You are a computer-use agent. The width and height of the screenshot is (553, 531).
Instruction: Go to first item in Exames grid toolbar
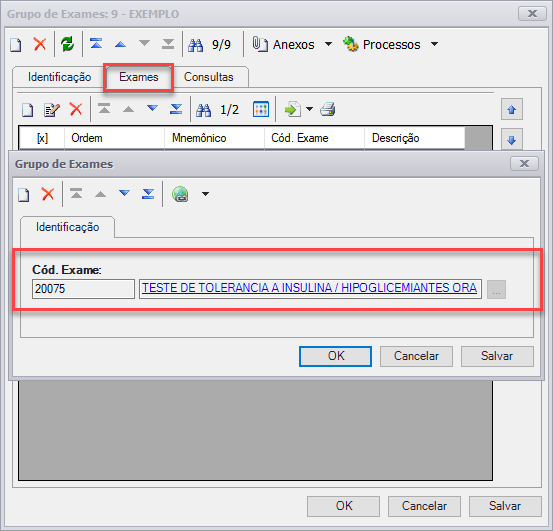click(x=104, y=109)
